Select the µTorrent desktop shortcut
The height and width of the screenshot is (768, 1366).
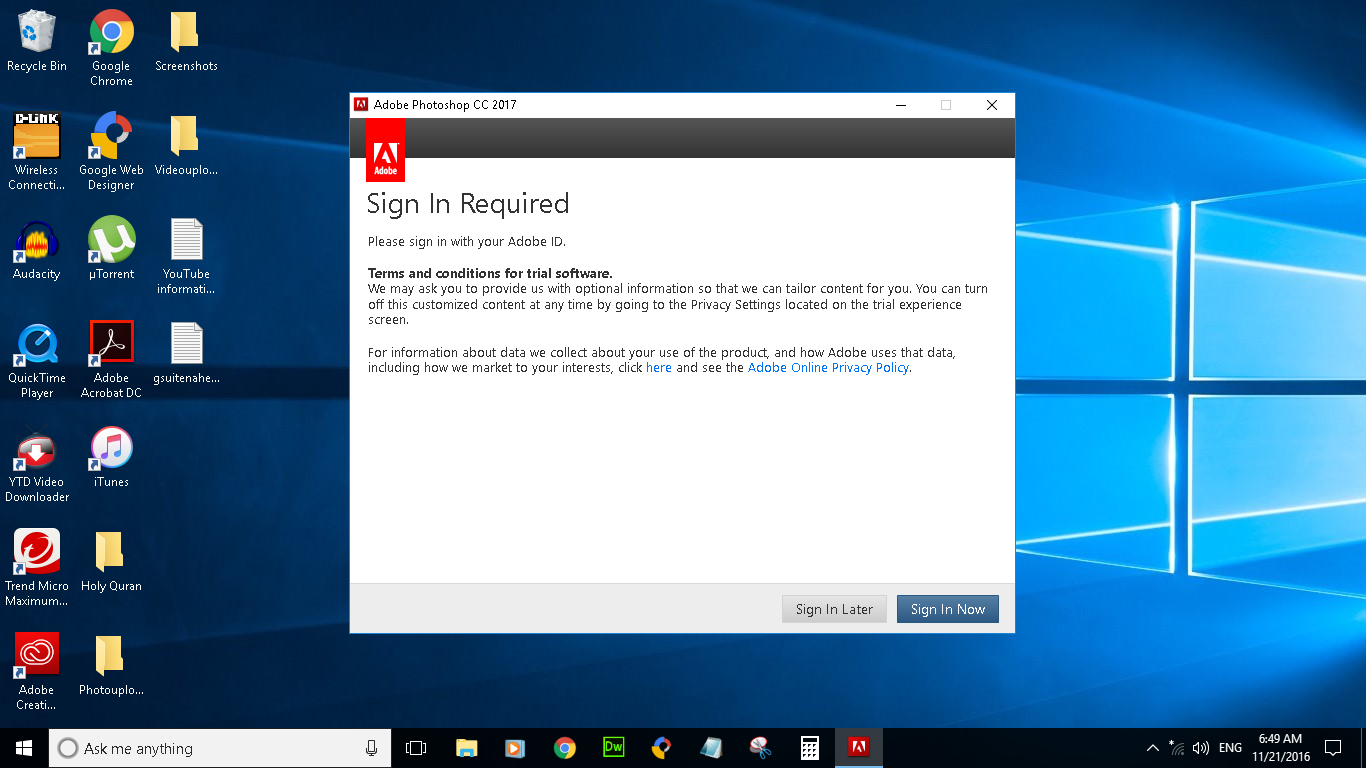111,249
